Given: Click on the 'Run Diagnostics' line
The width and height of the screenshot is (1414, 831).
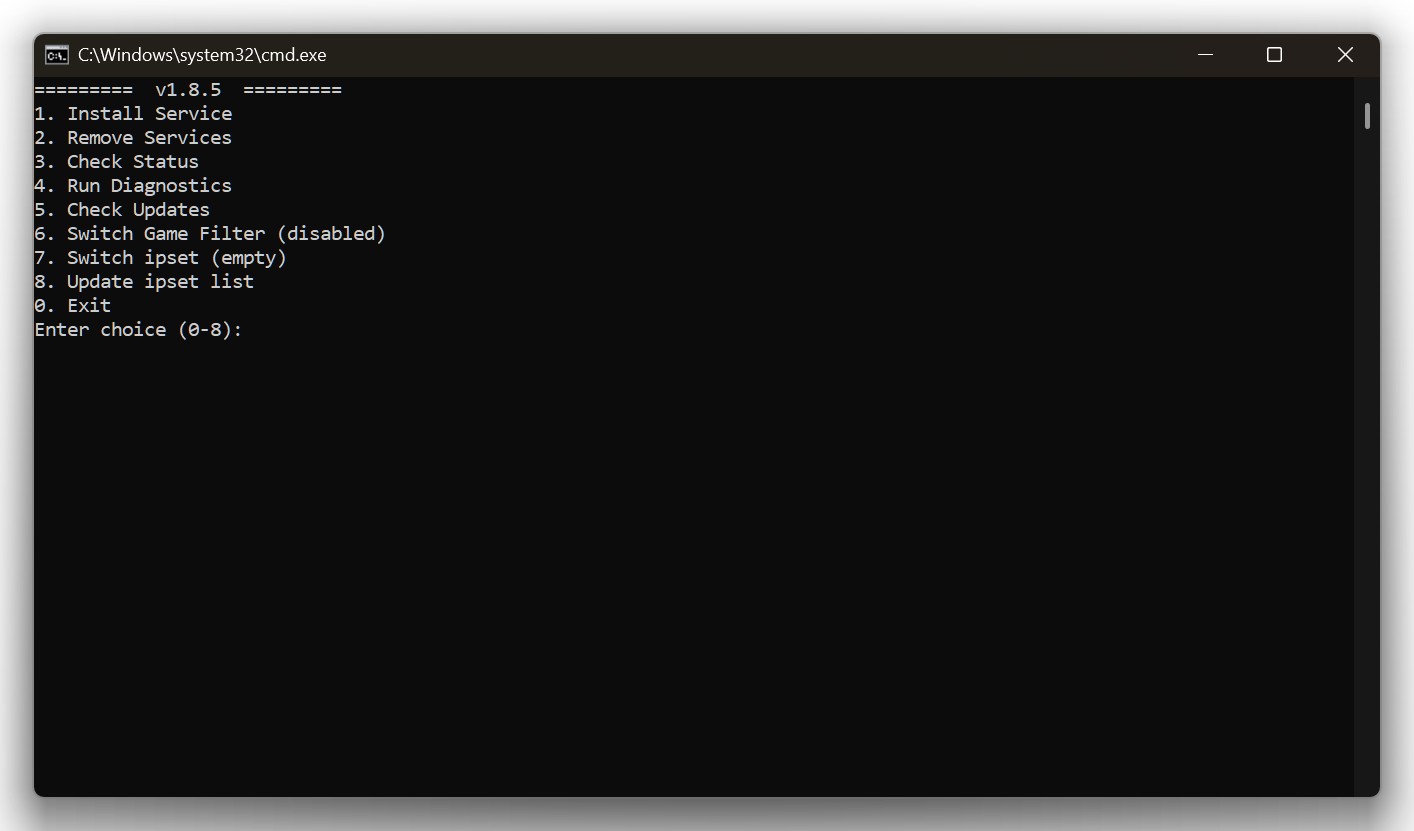Looking at the screenshot, I should pyautogui.click(x=133, y=186).
